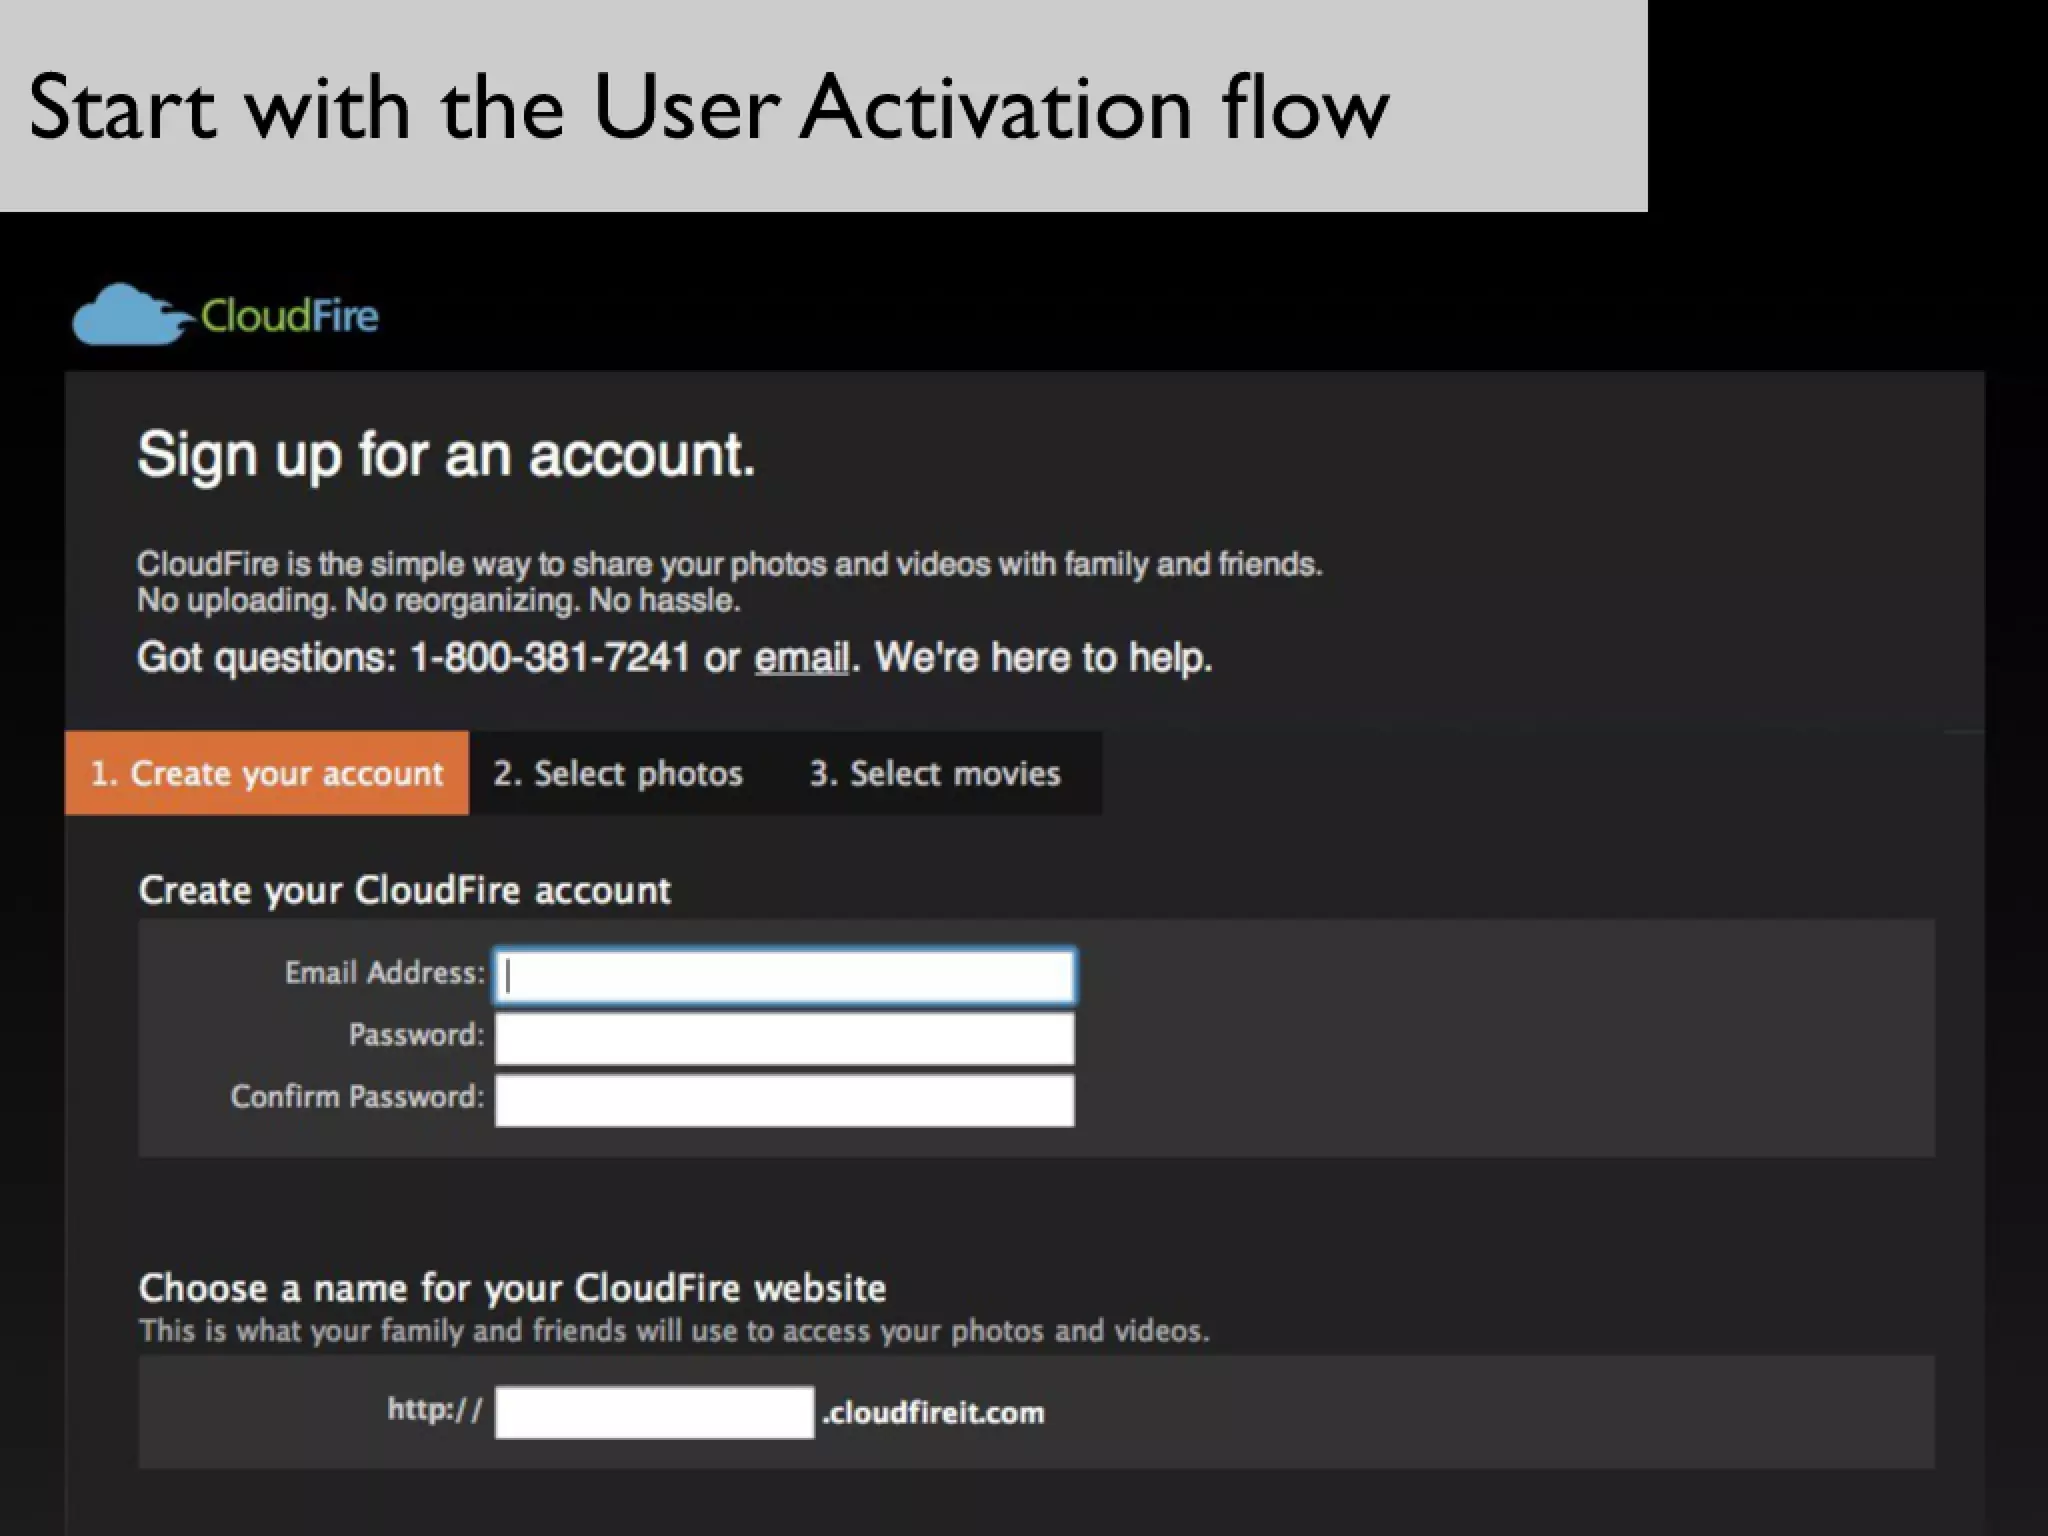Click the website name field before .cloudfireit.com
The width and height of the screenshot is (2048, 1536).
(655, 1412)
